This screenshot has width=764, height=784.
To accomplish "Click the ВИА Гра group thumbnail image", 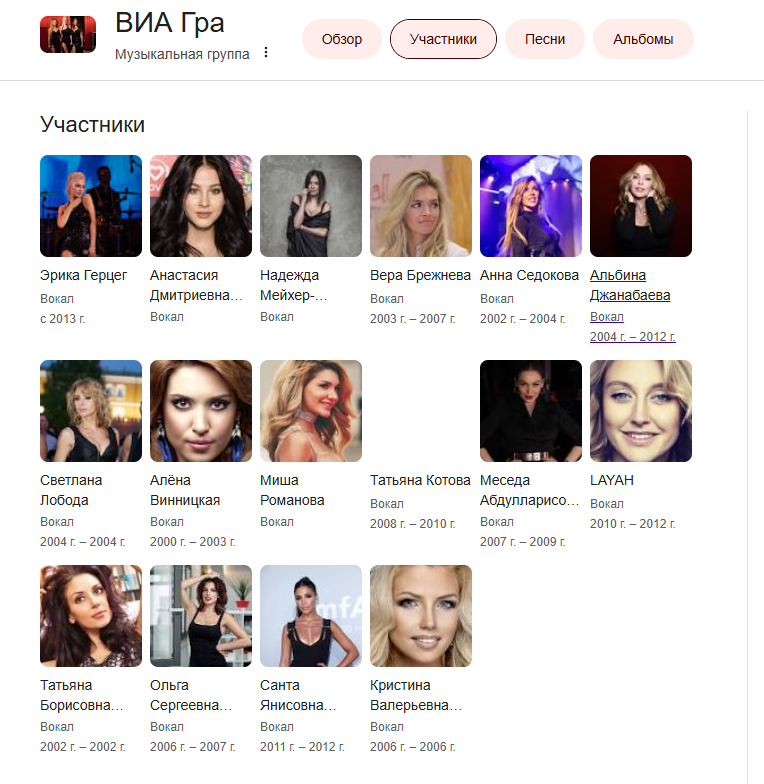I will pos(68,34).
